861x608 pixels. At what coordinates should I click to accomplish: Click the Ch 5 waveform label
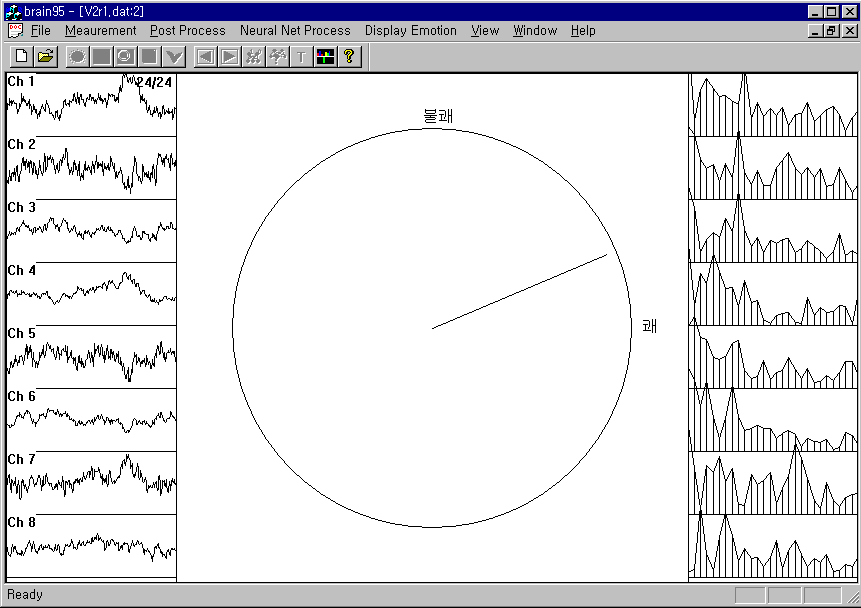(x=21, y=333)
